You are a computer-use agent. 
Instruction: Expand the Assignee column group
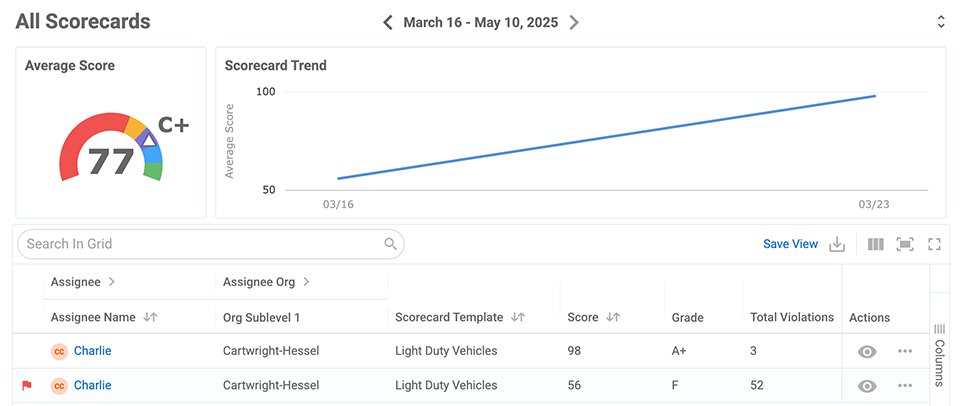pyautogui.click(x=111, y=282)
